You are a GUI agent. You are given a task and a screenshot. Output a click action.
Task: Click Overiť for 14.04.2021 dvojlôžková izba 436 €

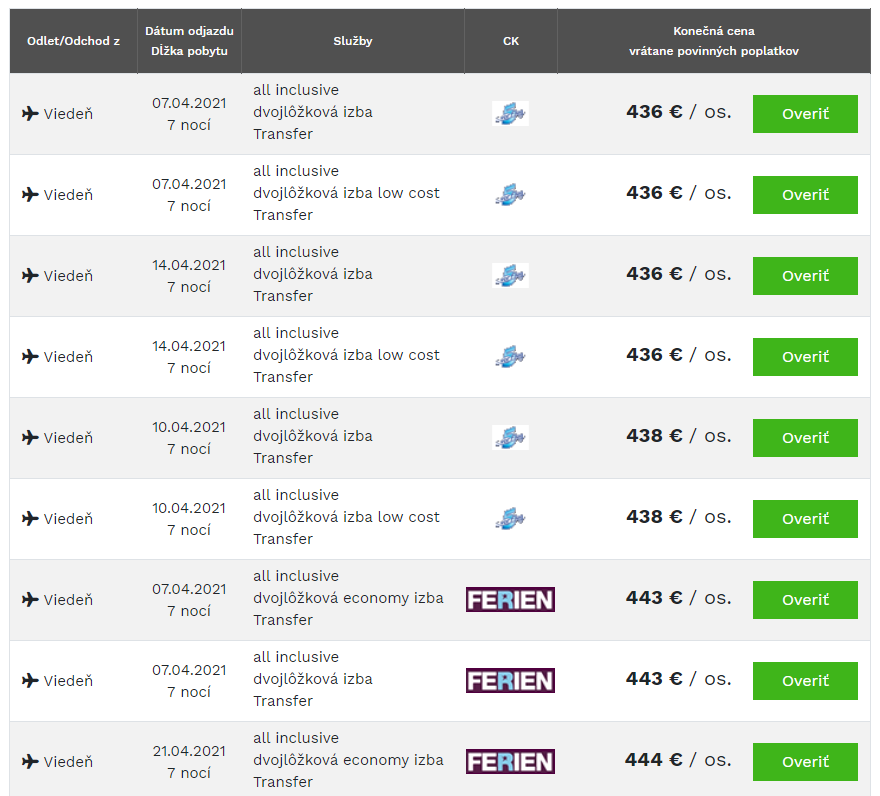click(805, 276)
